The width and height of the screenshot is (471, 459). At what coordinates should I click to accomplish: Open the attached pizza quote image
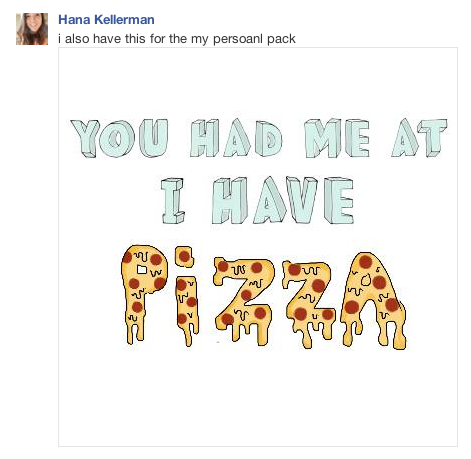pos(258,247)
